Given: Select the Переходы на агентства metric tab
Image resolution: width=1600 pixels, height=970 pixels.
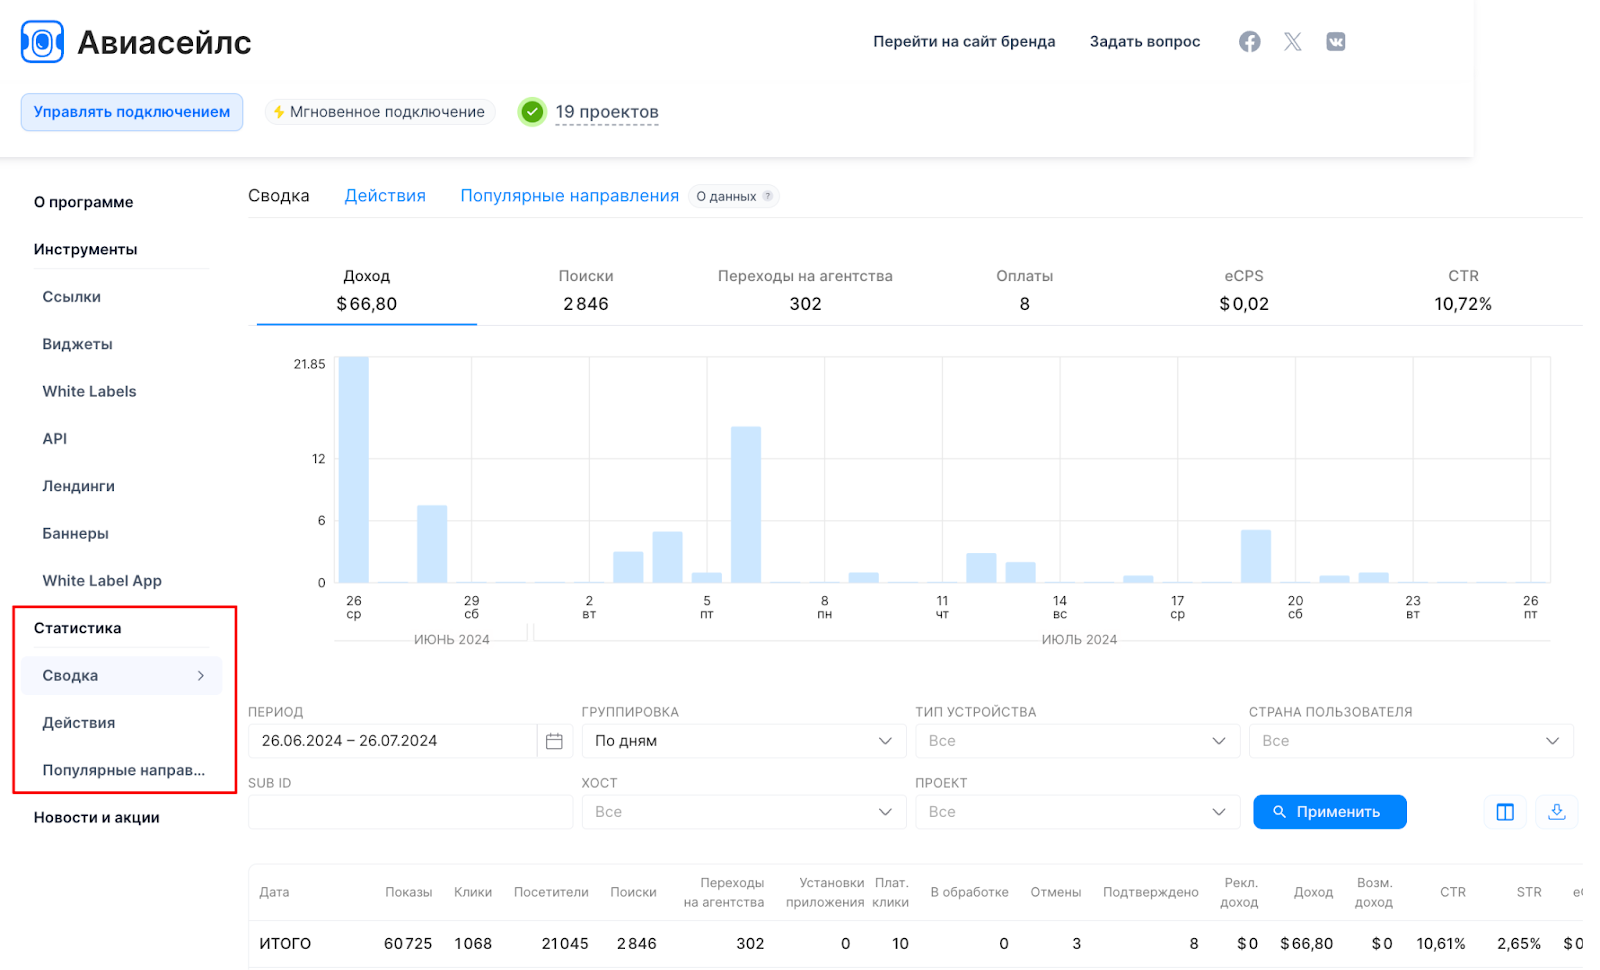Looking at the screenshot, I should tap(805, 290).
